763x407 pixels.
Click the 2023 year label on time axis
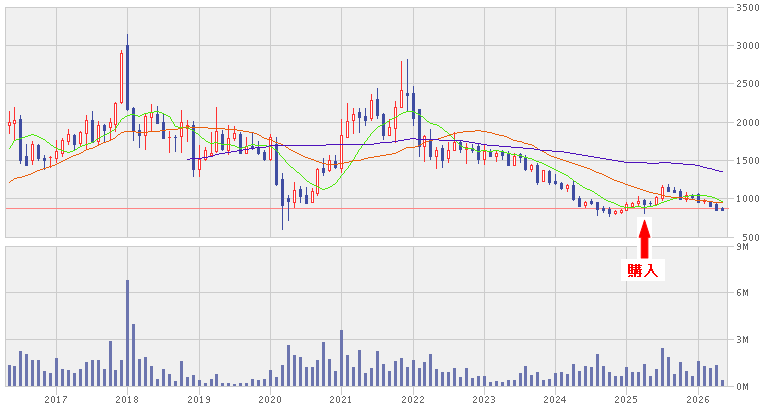(484, 400)
